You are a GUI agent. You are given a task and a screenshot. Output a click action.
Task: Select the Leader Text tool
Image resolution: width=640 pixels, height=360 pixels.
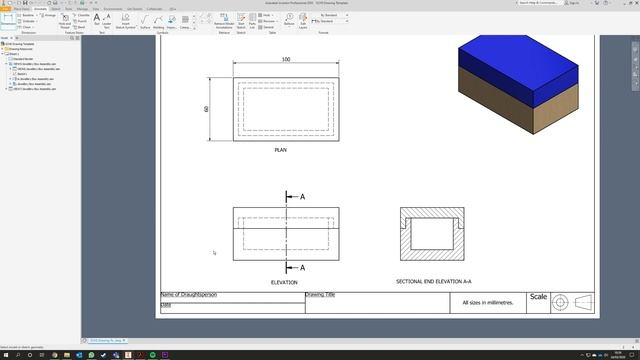(107, 21)
